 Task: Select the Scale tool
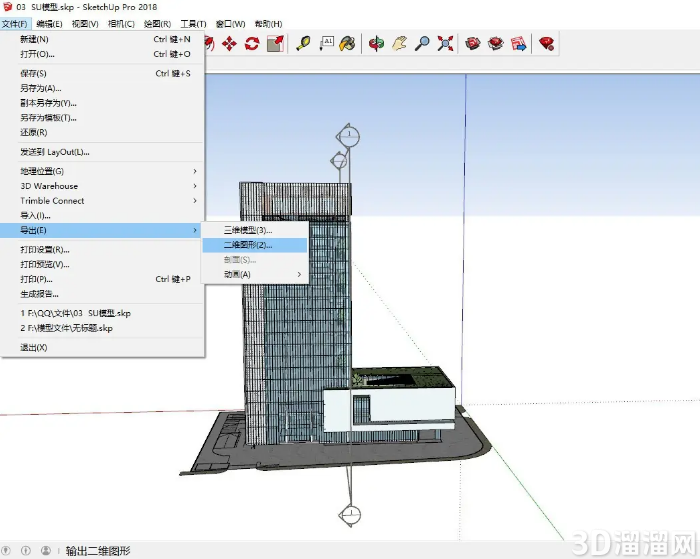[275, 43]
